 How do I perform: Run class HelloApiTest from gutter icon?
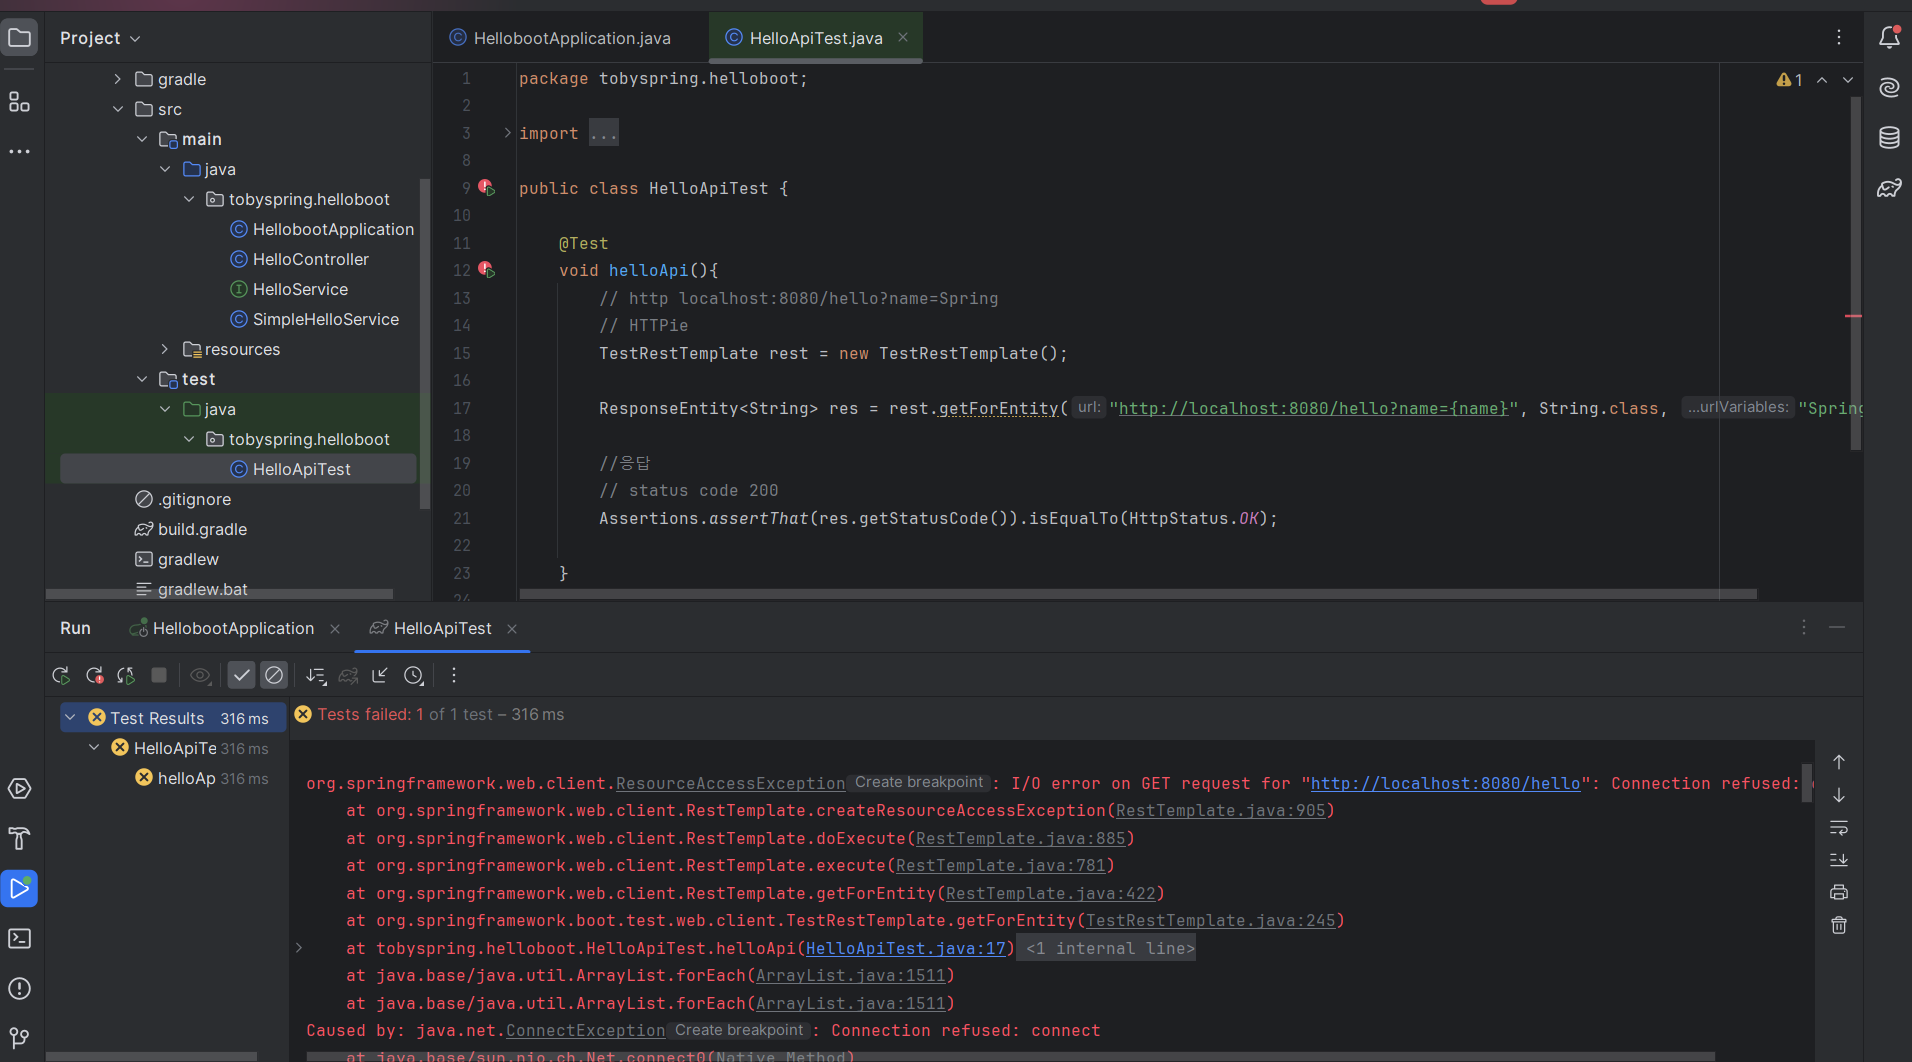click(x=486, y=187)
